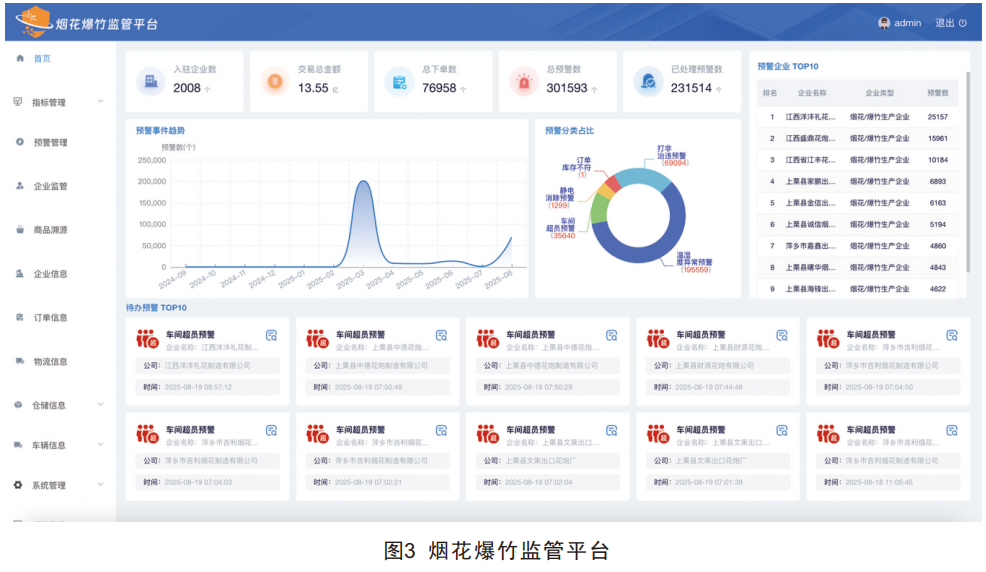Click the 预警企业 TOP10 table scrollbar
The width and height of the screenshot is (986, 572).
point(966,170)
